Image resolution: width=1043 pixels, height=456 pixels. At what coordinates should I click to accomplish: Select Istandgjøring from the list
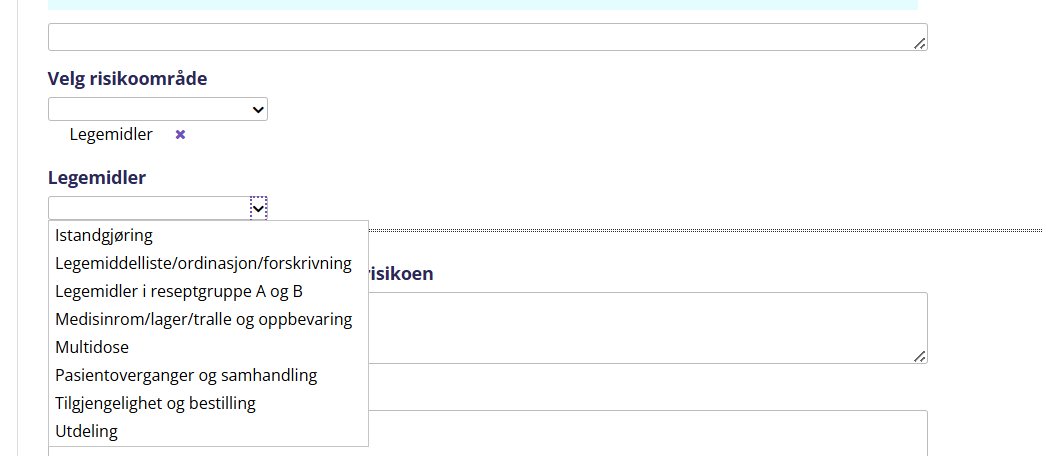tap(104, 235)
